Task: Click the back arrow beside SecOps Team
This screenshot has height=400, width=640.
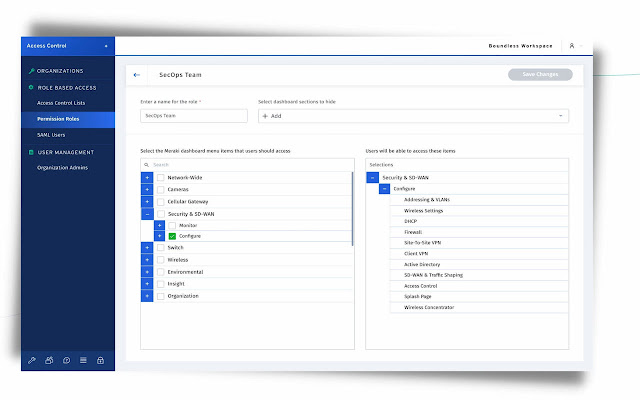Action: point(137,75)
